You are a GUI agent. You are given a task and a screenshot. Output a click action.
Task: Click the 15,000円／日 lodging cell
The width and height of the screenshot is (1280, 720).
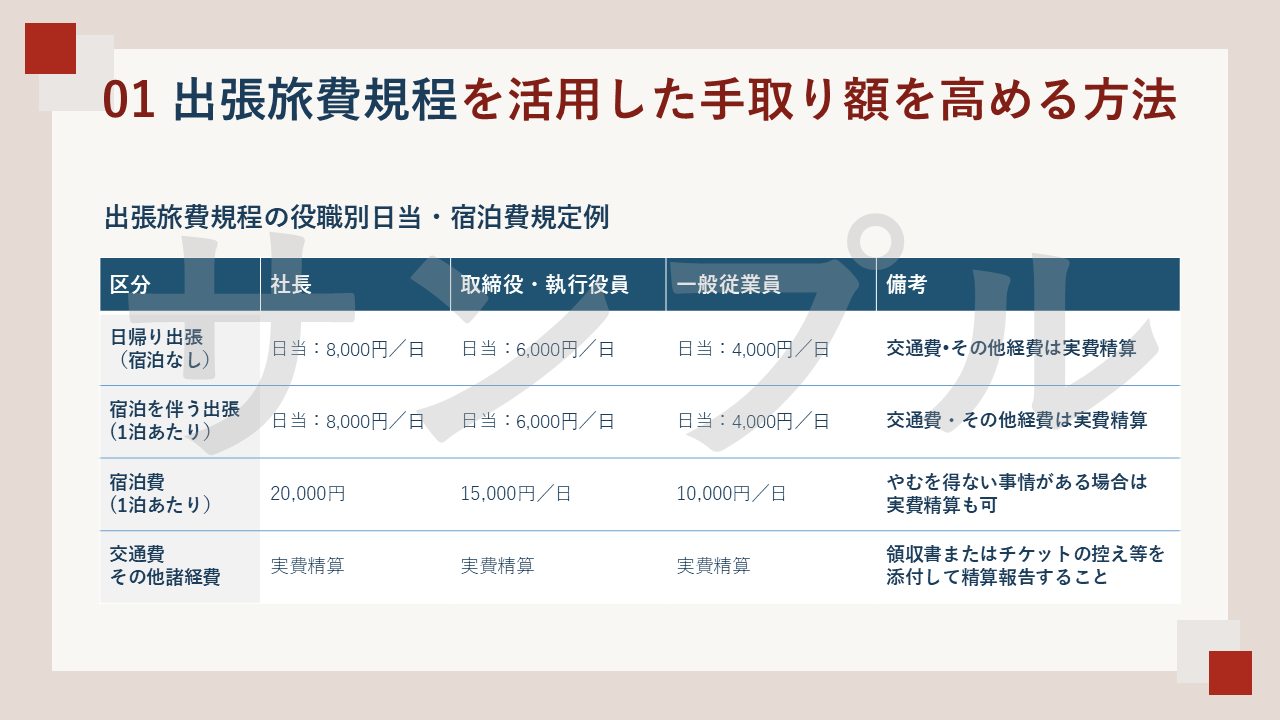pyautogui.click(x=515, y=493)
